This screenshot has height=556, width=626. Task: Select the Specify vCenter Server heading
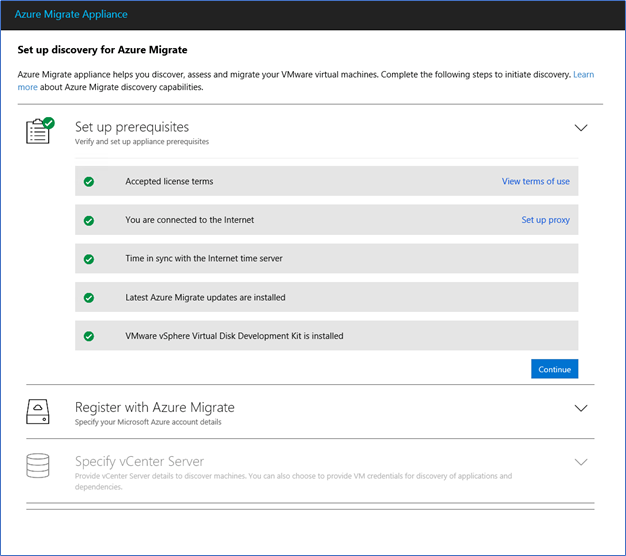pyautogui.click(x=139, y=461)
